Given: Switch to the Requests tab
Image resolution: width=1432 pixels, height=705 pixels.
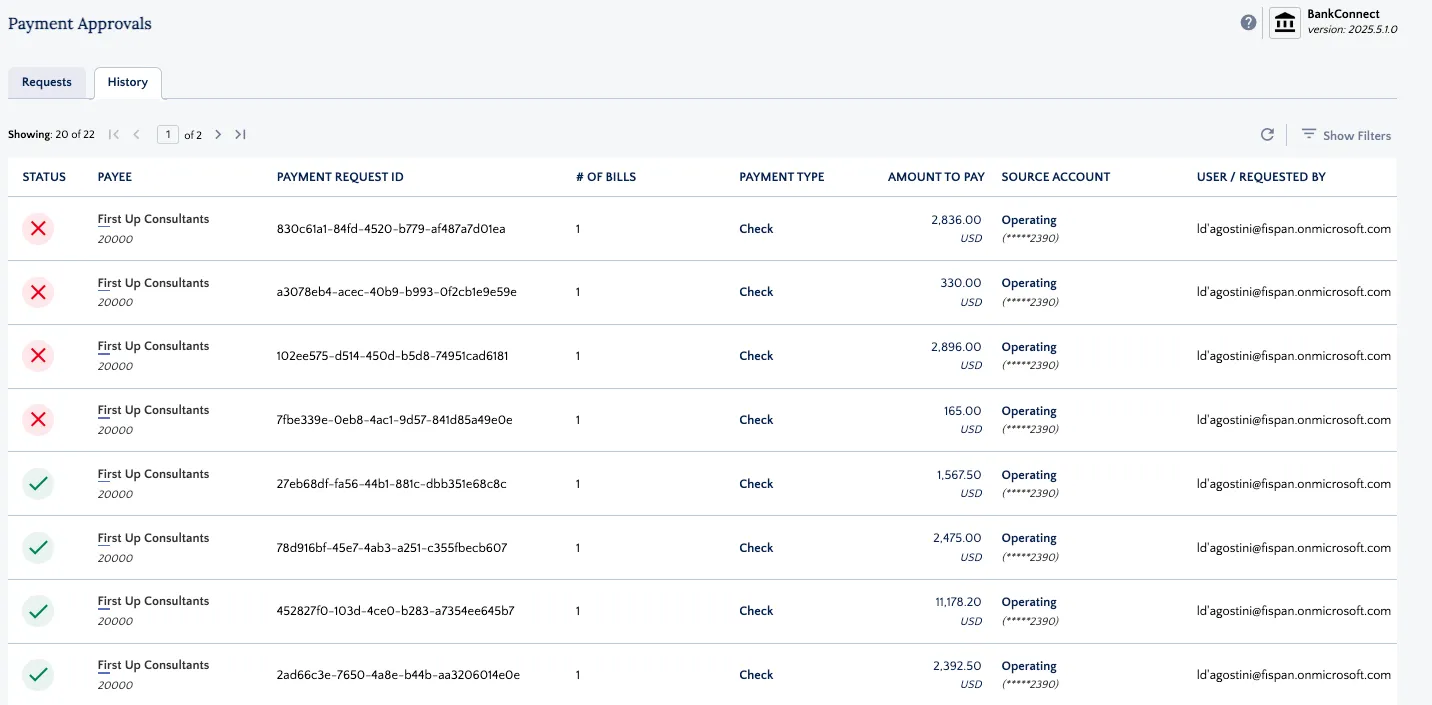Looking at the screenshot, I should tap(47, 82).
